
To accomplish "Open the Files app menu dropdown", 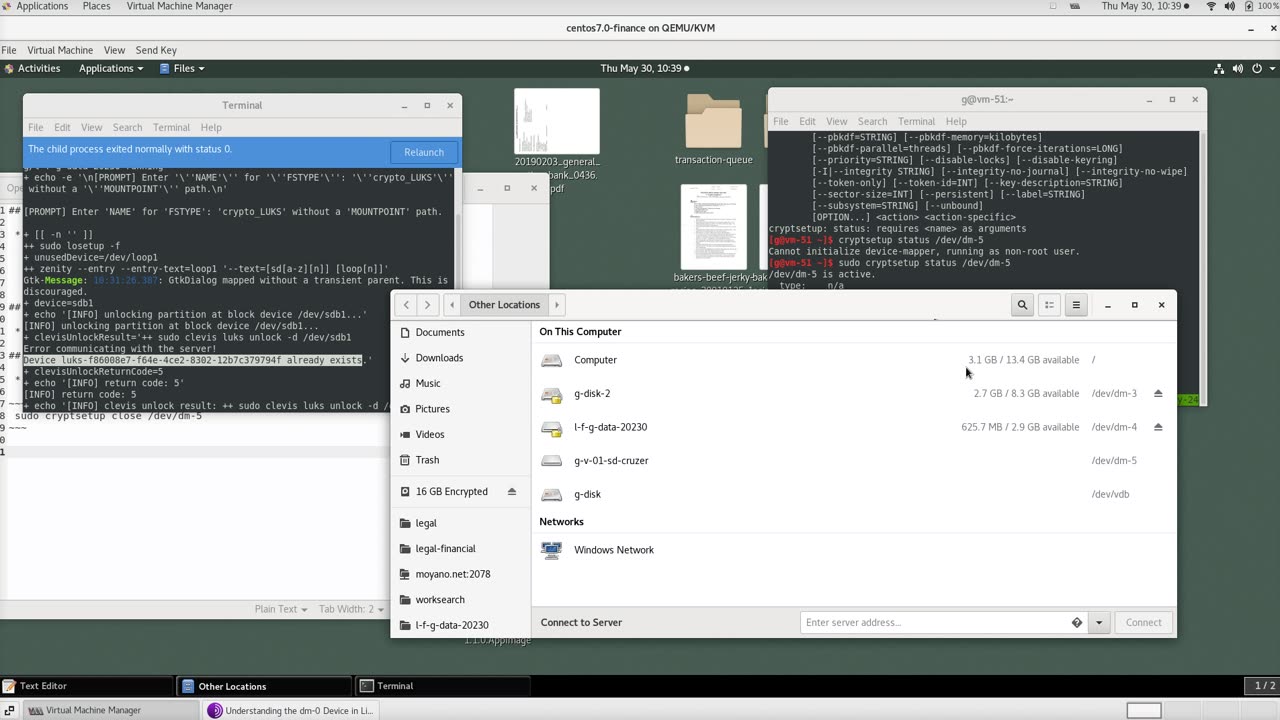I will pyautogui.click(x=182, y=69).
